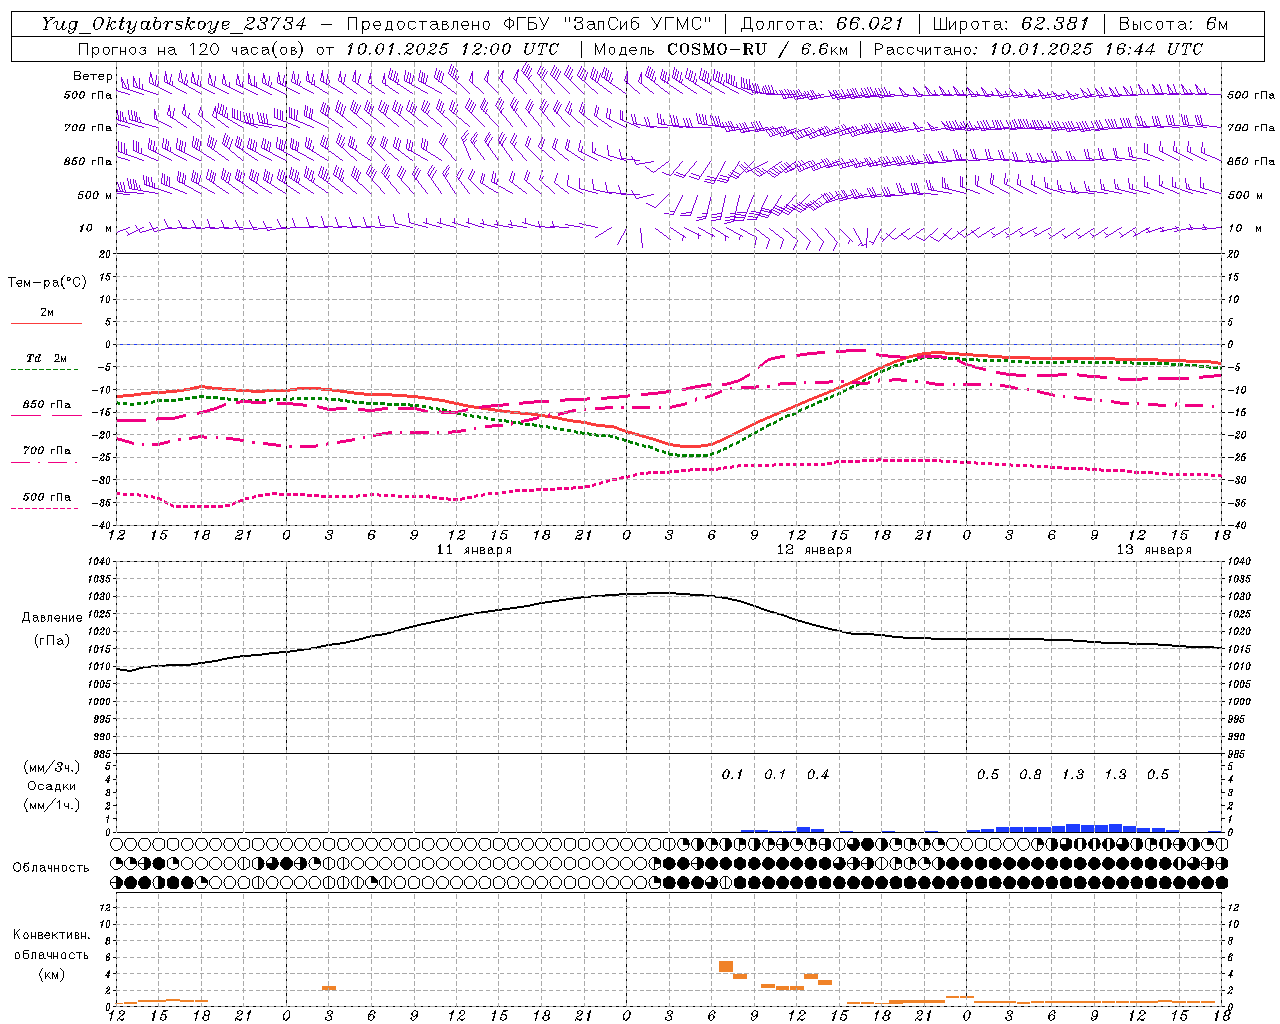Click the small orange bar at 3h on 11 января
1280x1024 pixels.
[329, 988]
